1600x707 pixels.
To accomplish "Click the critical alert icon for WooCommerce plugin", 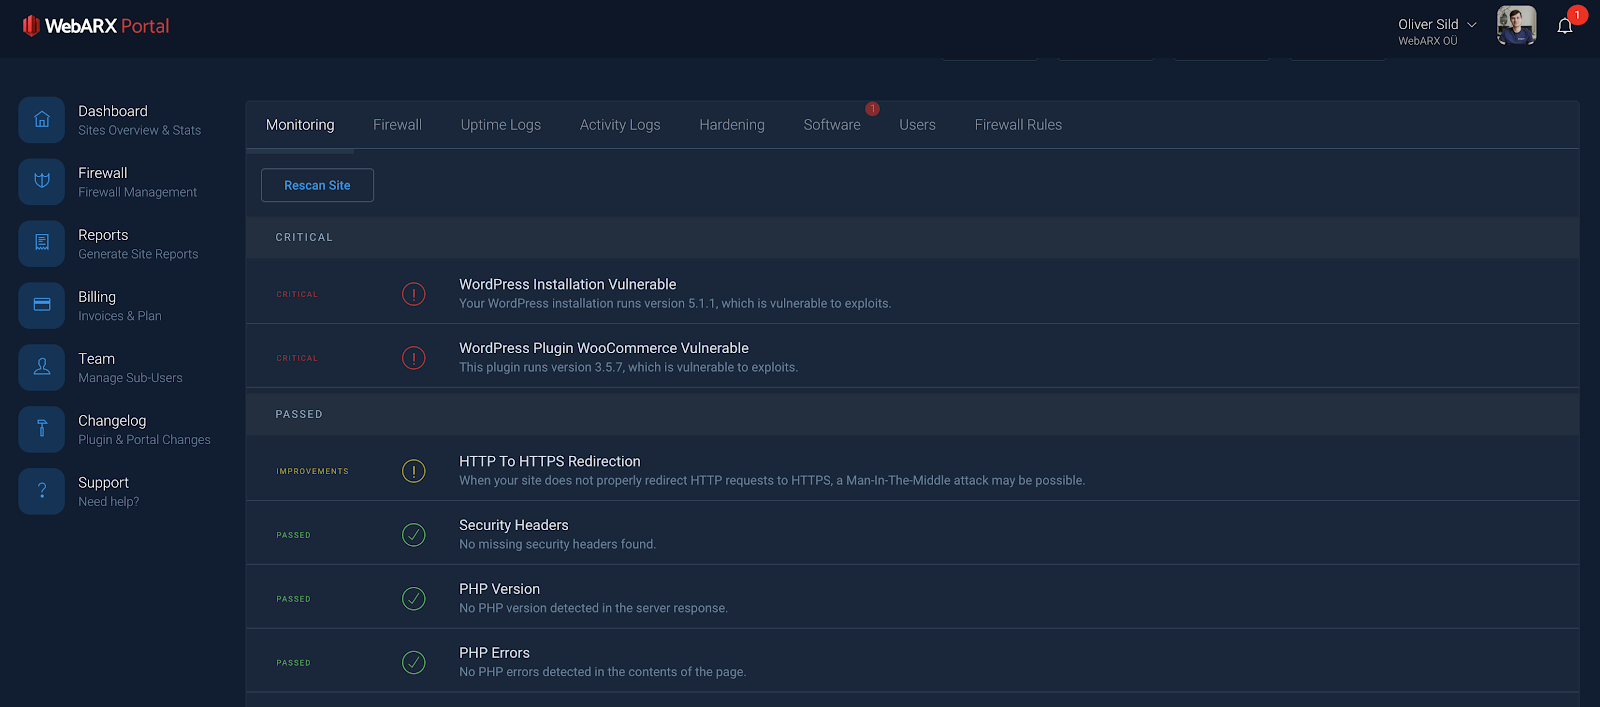I will [x=414, y=358].
